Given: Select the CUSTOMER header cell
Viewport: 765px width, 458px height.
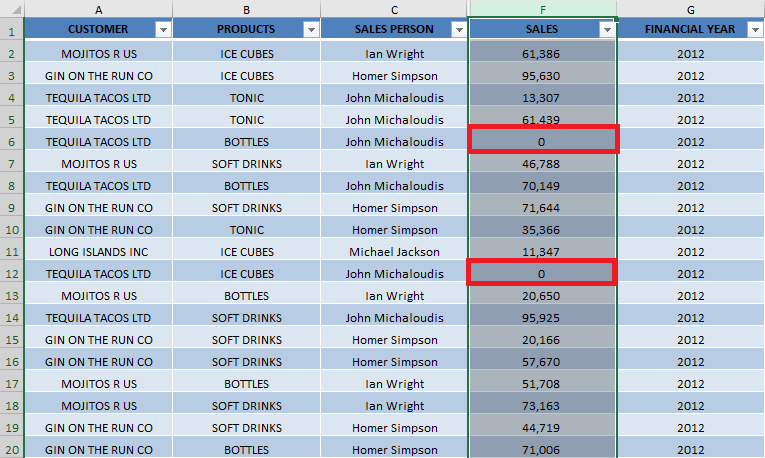Looking at the screenshot, I should pos(99,29).
